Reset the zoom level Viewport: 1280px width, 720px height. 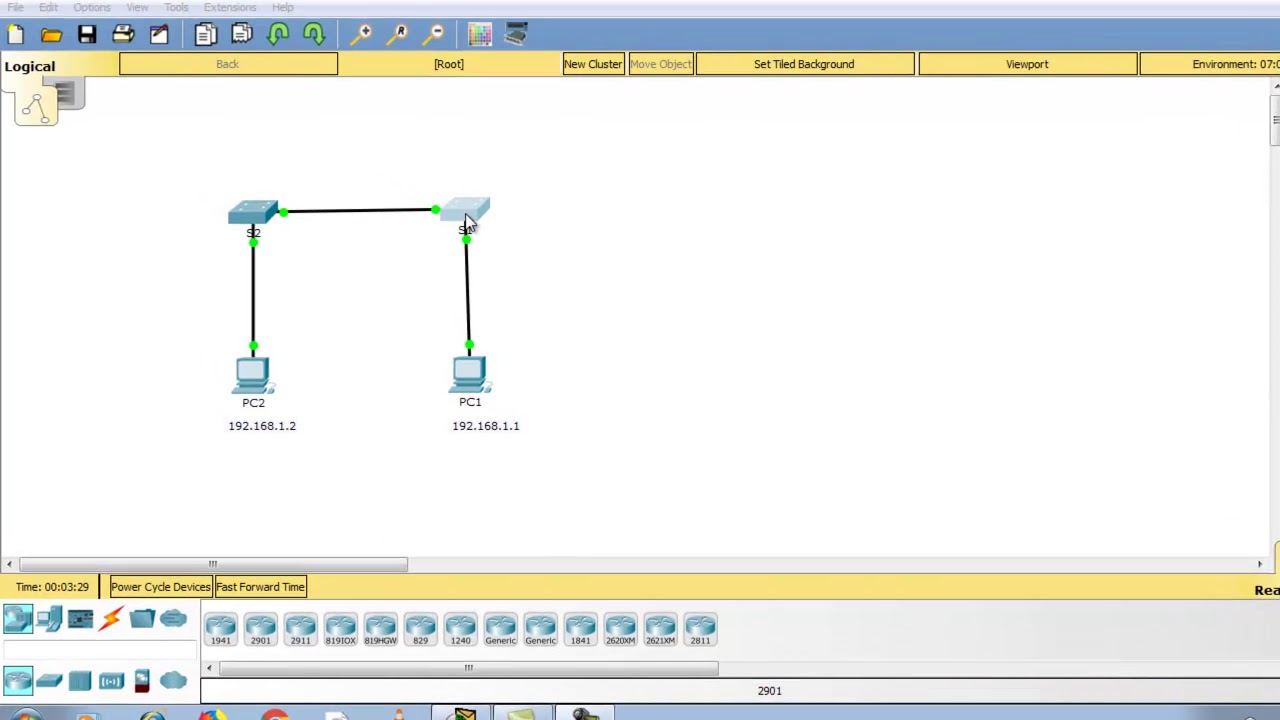tap(399, 35)
